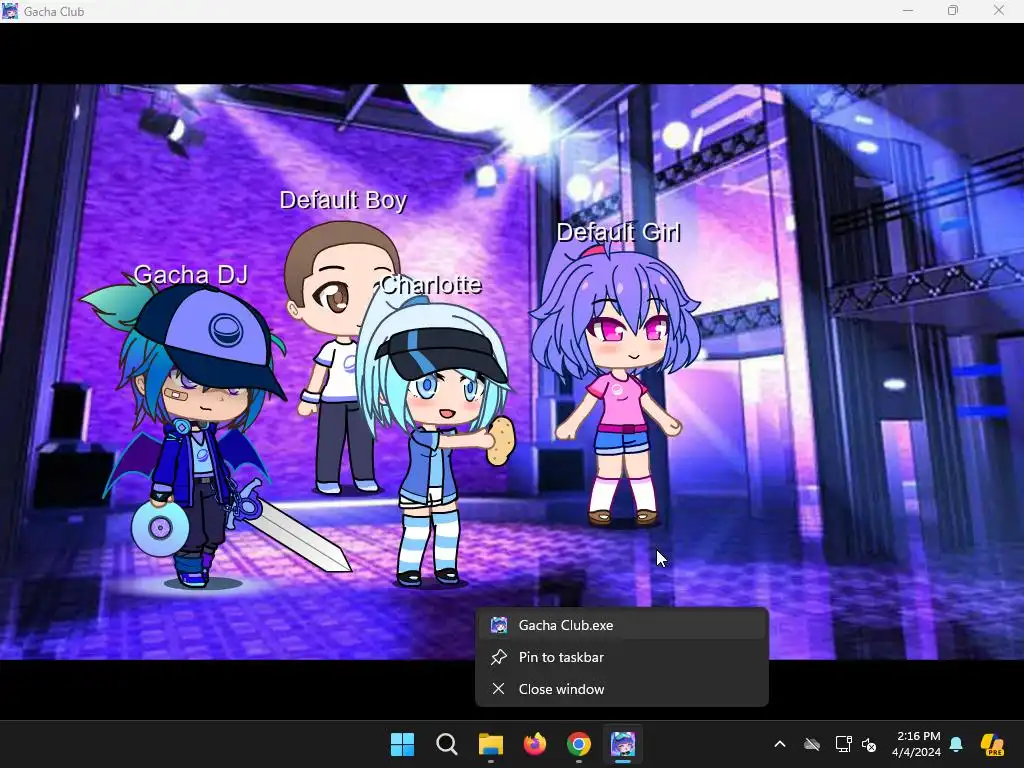Open the network status tray icon
The height and width of the screenshot is (768, 1024).
pos(843,744)
